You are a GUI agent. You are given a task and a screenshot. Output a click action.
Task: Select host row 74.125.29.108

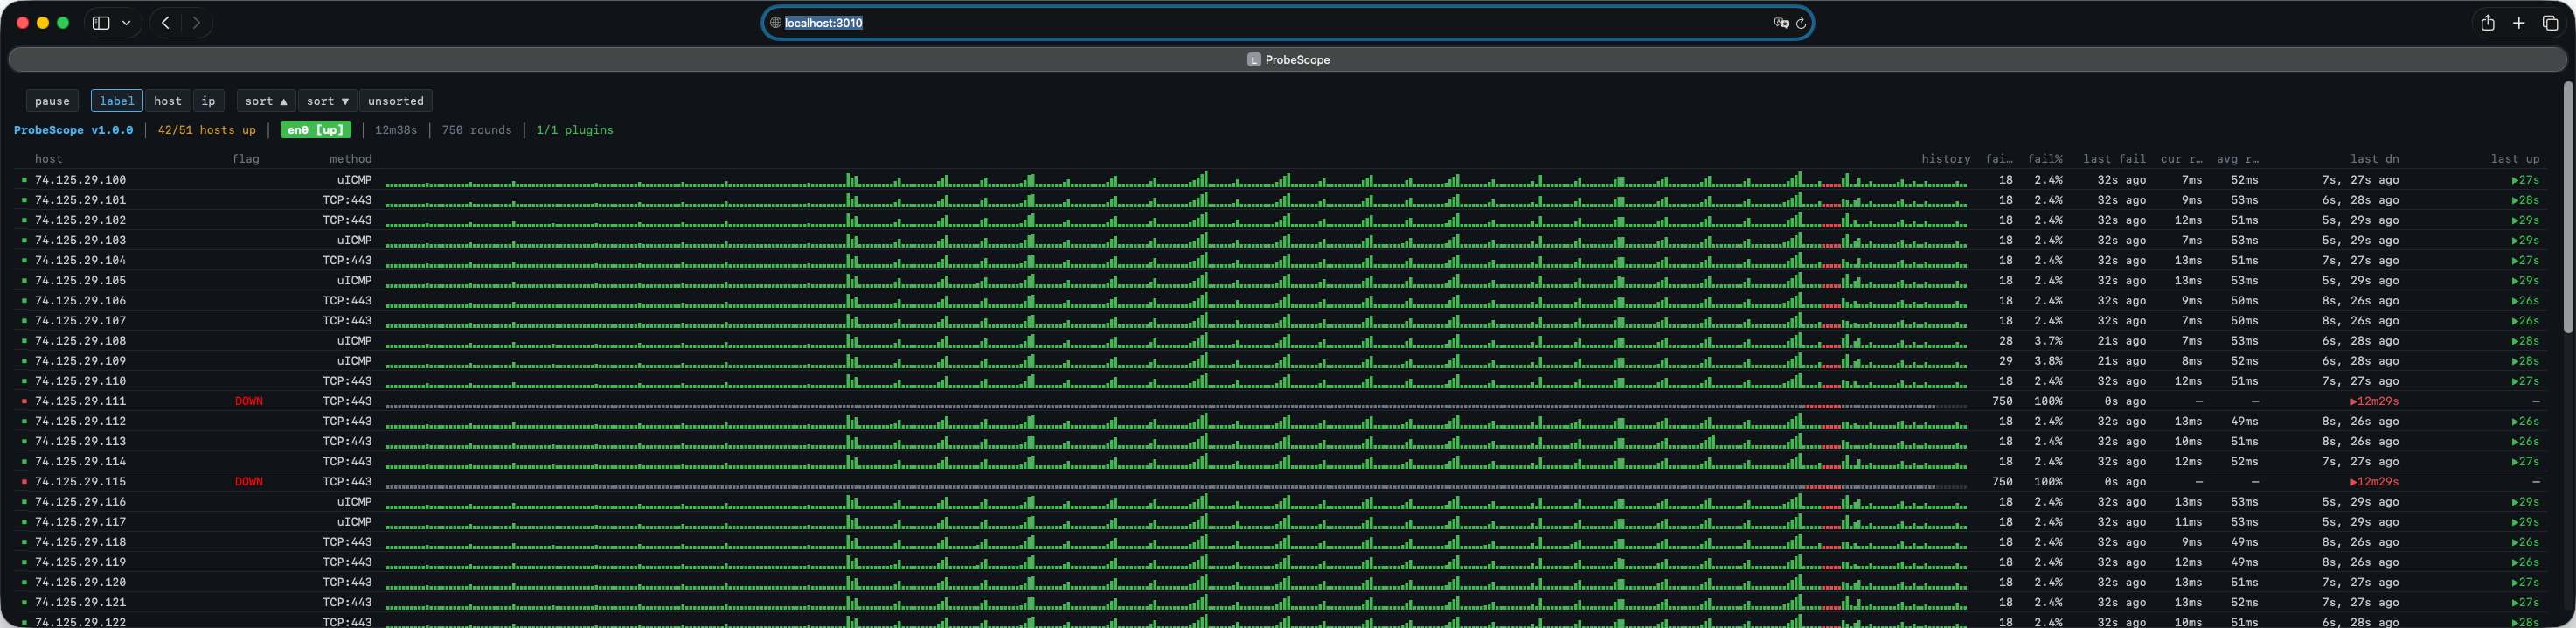[1280, 341]
